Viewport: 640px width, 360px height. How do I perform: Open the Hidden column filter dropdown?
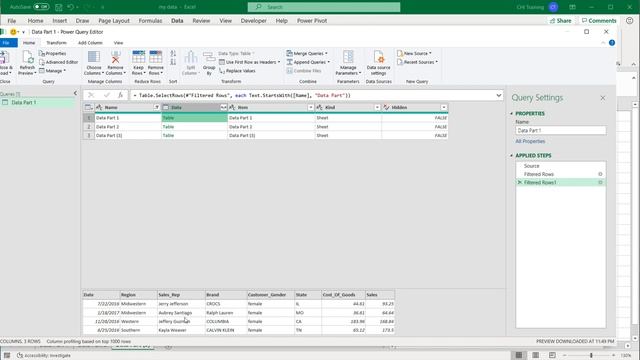coord(444,107)
